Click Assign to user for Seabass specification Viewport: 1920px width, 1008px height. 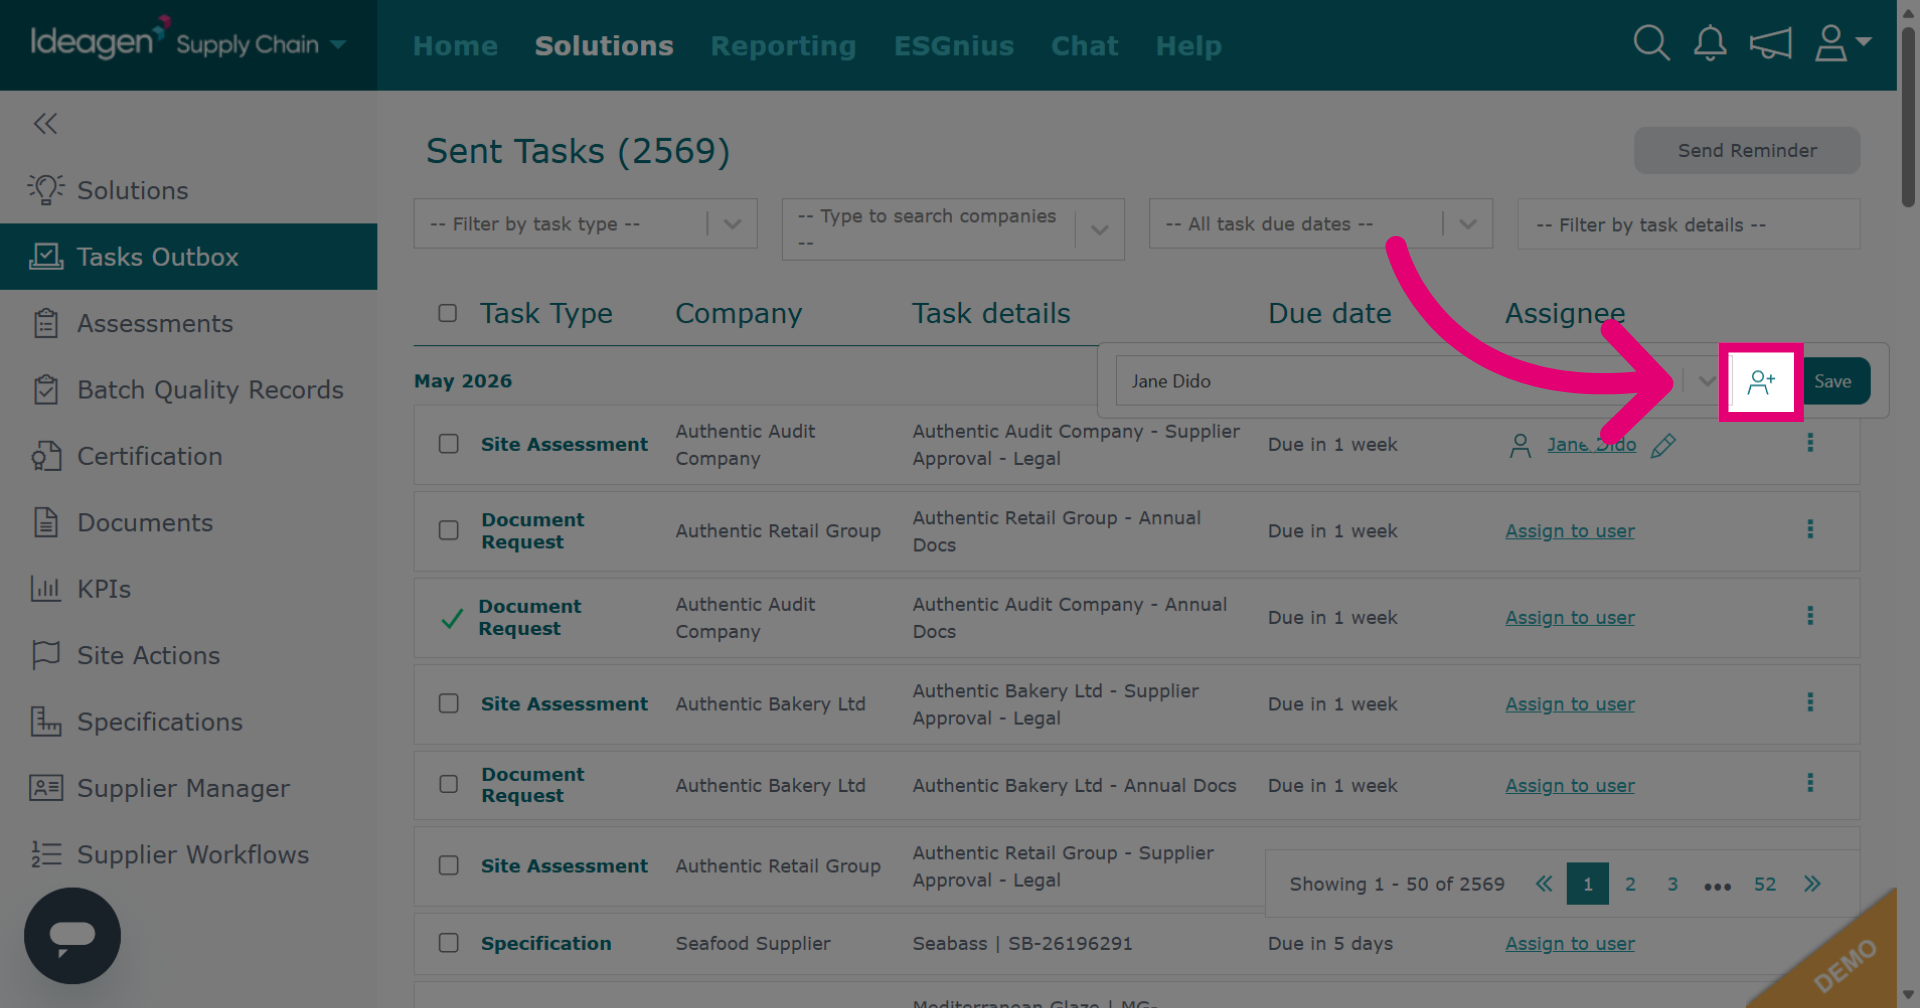pyautogui.click(x=1570, y=944)
